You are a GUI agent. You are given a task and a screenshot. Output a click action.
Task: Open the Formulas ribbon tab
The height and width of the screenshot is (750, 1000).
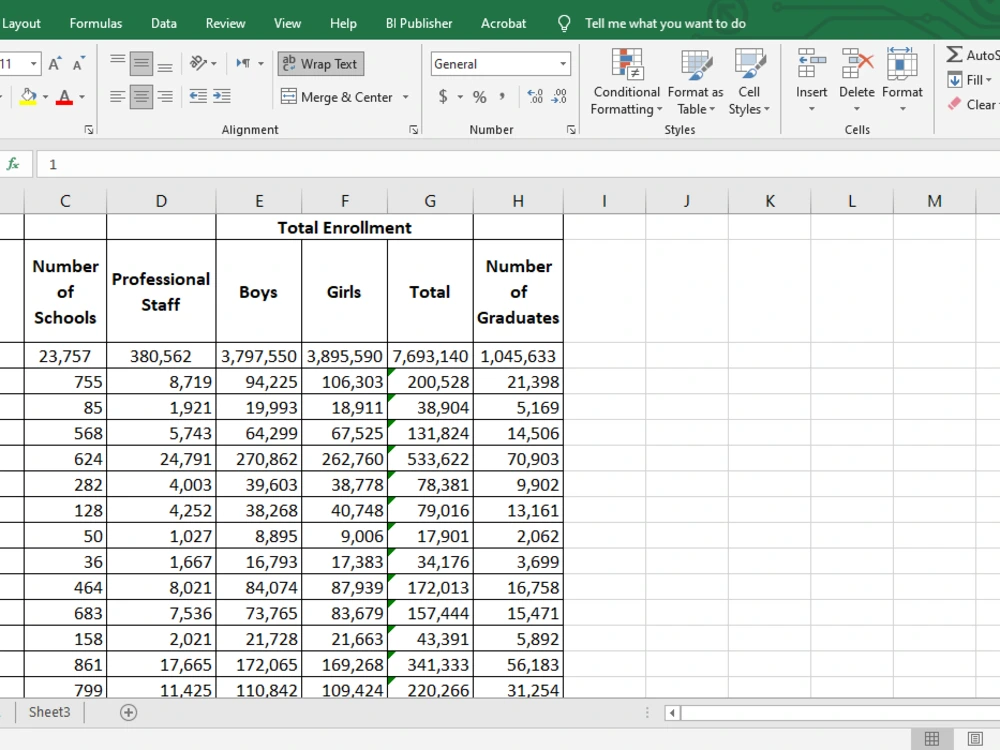pos(96,24)
